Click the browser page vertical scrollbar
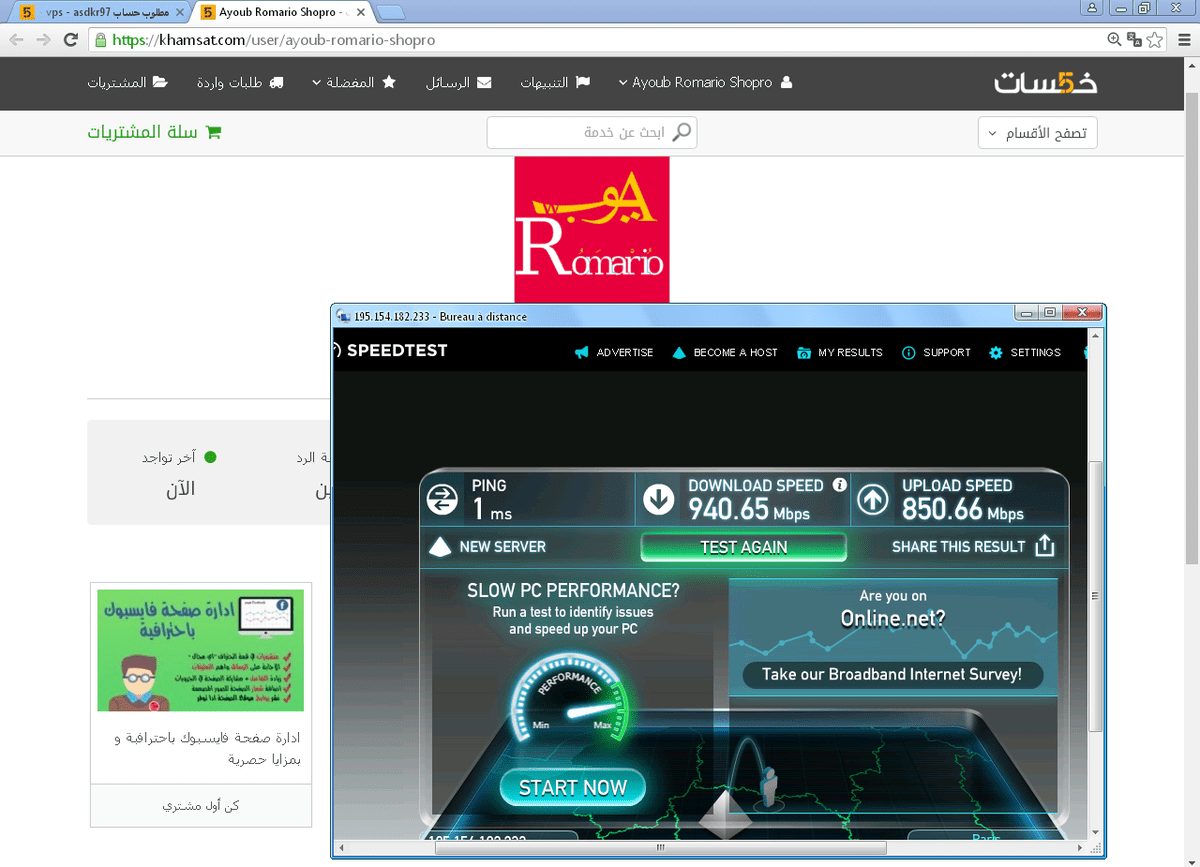This screenshot has height=867, width=1200. click(x=1191, y=330)
